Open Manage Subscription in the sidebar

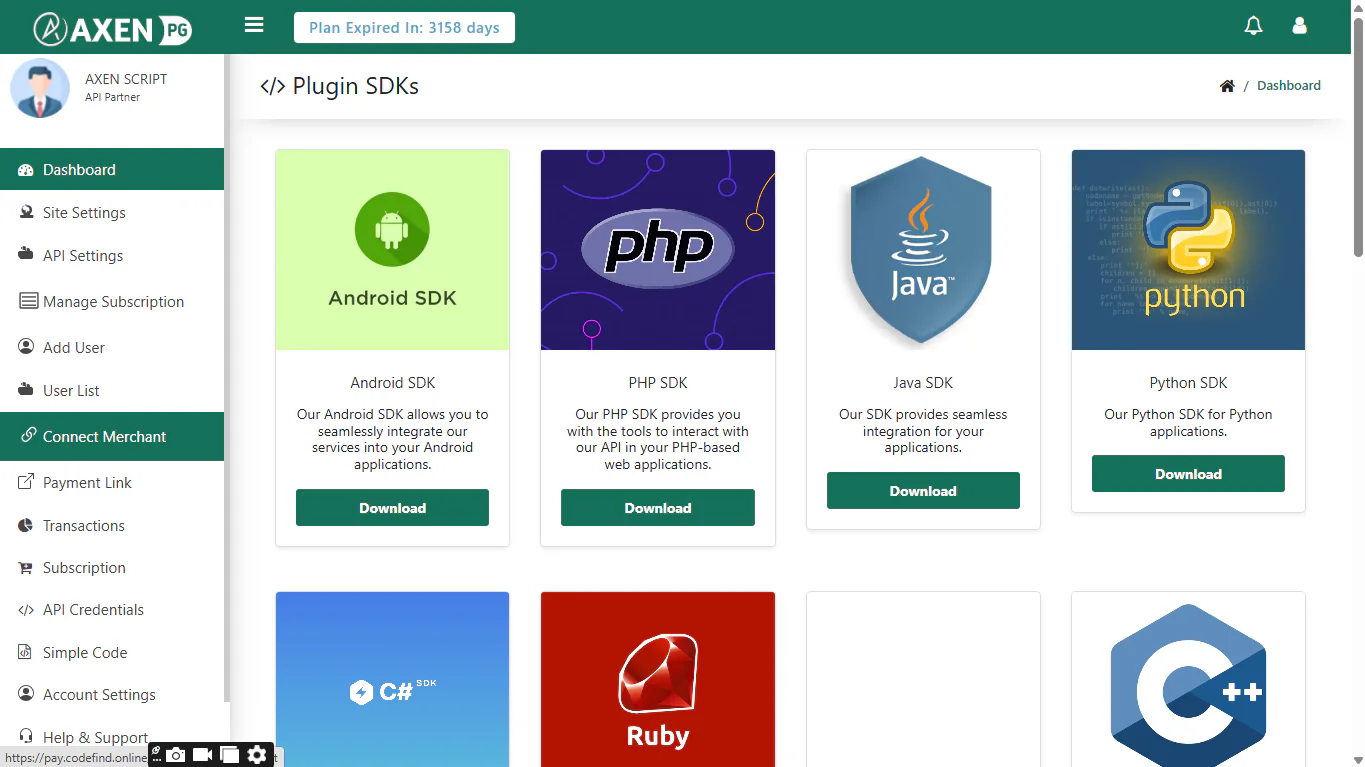pos(112,301)
